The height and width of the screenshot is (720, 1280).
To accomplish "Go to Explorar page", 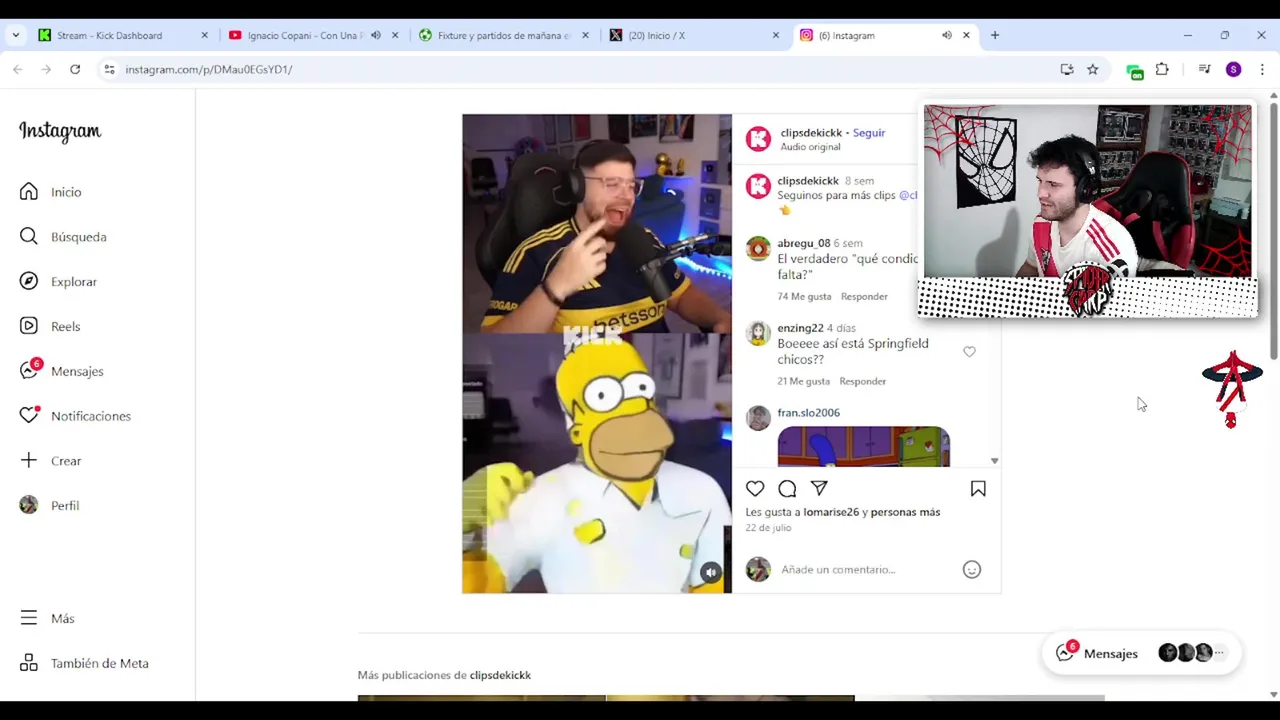I will (x=74, y=282).
